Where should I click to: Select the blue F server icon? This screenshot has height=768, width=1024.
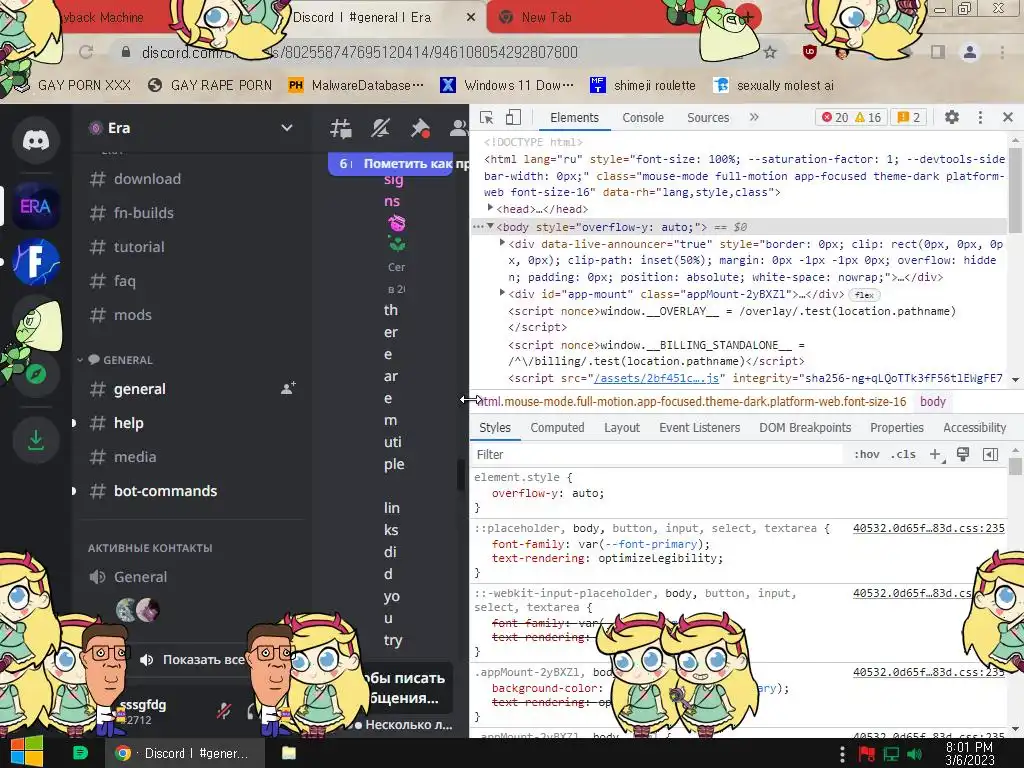(x=36, y=262)
